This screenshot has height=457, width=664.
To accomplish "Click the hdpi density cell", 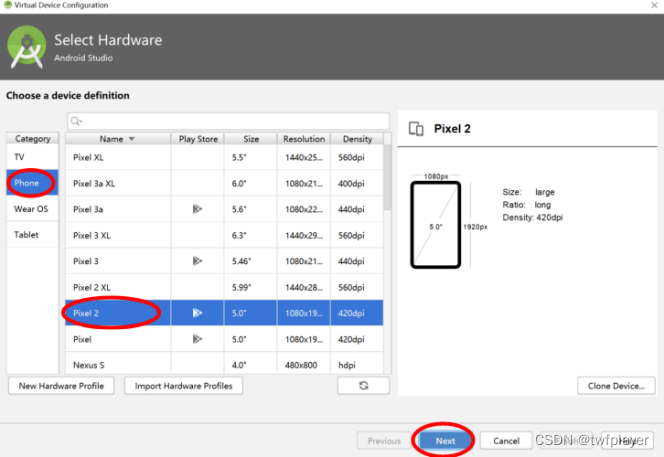I will click(357, 363).
